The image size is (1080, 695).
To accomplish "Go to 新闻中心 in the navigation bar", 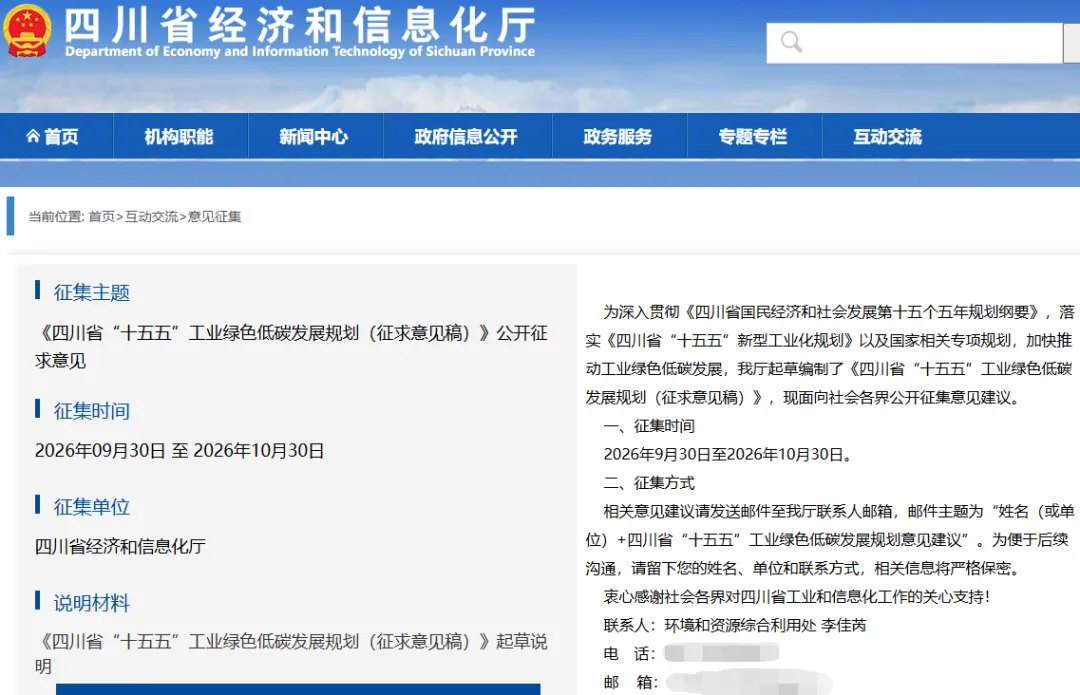I will click(x=314, y=136).
